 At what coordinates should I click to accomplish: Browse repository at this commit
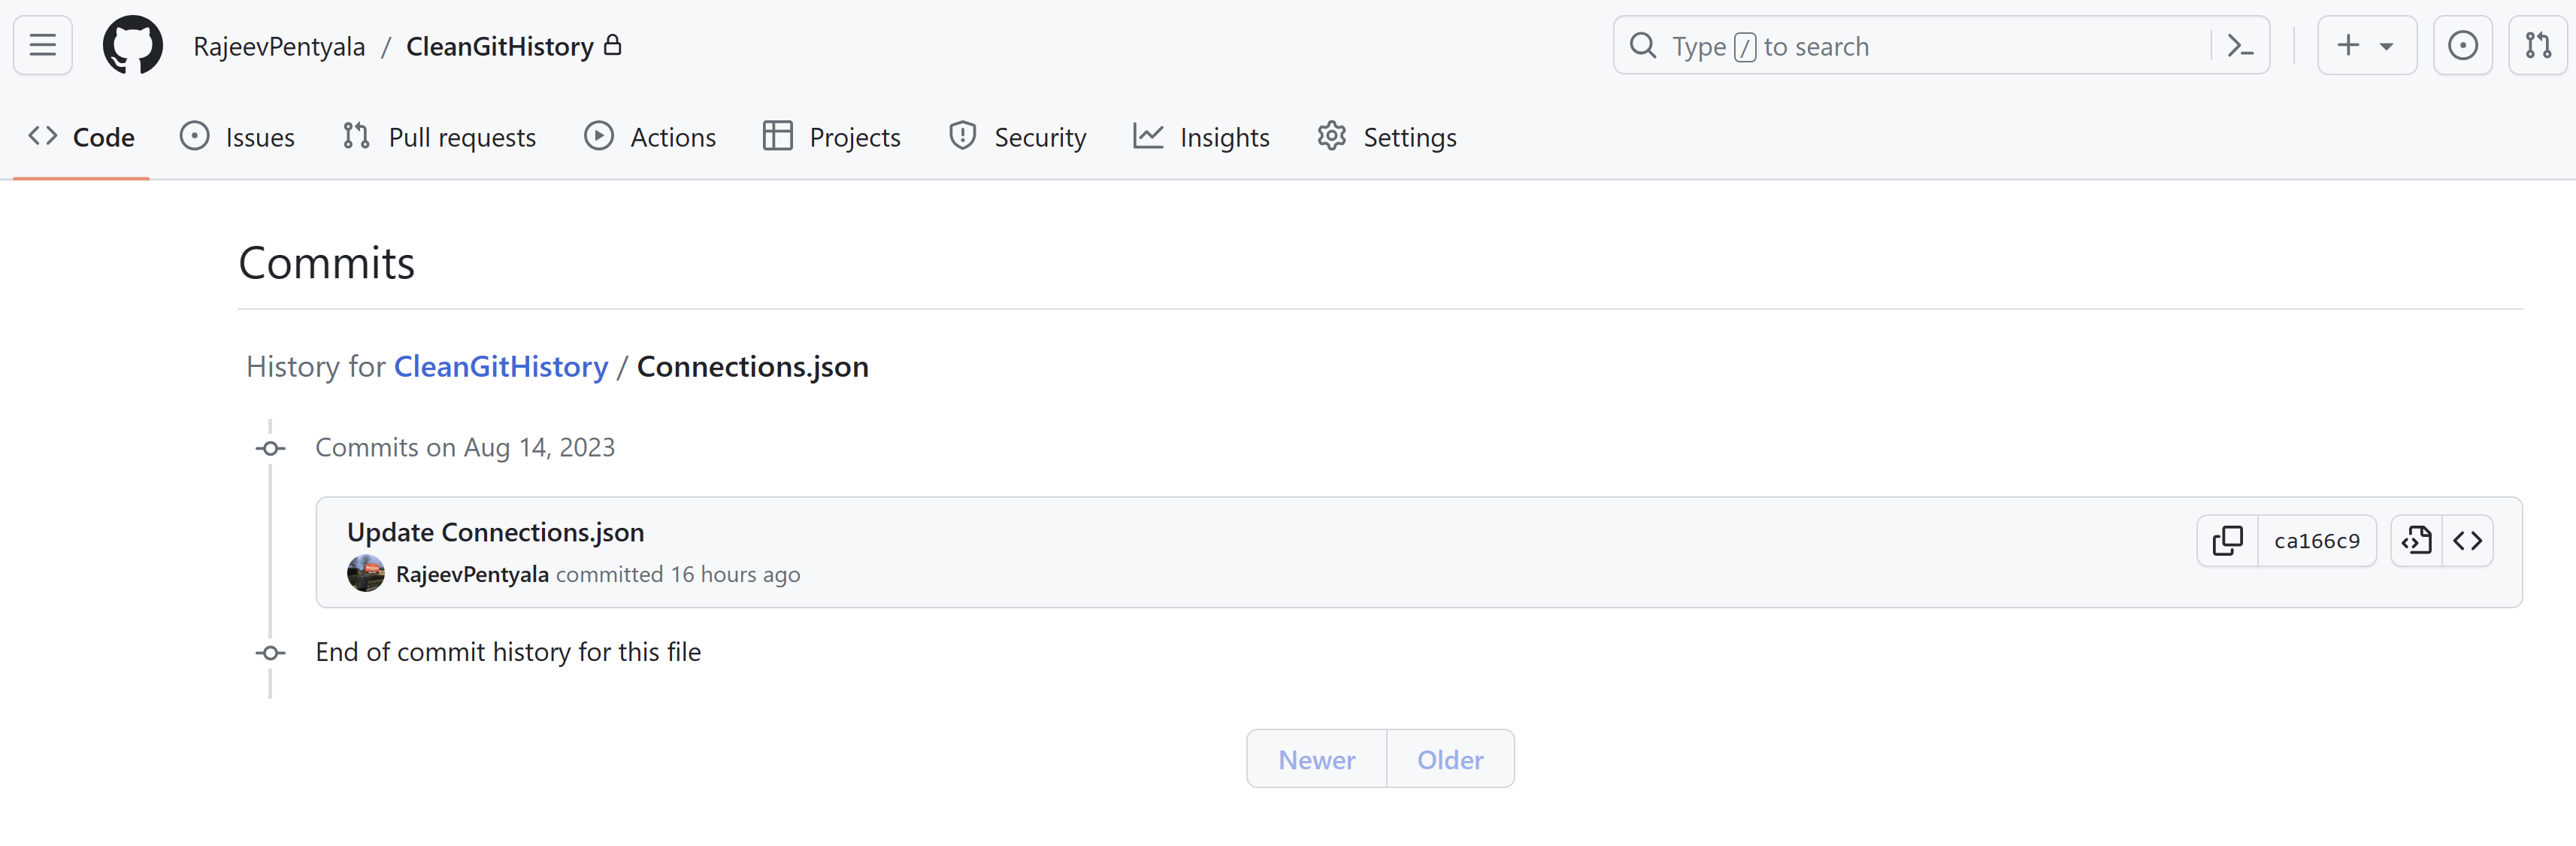tap(2467, 541)
